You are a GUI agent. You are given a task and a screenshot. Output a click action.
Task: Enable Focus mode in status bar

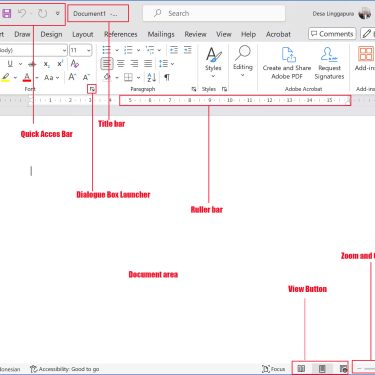[x=273, y=369]
